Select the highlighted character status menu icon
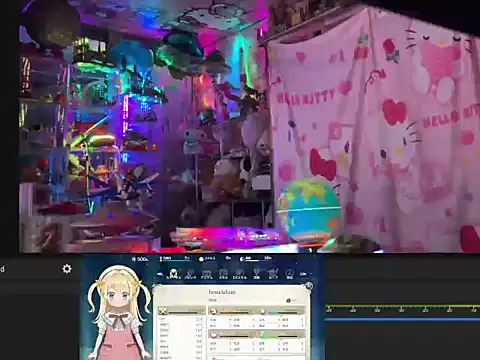This screenshot has height=360, width=480. coord(173,274)
